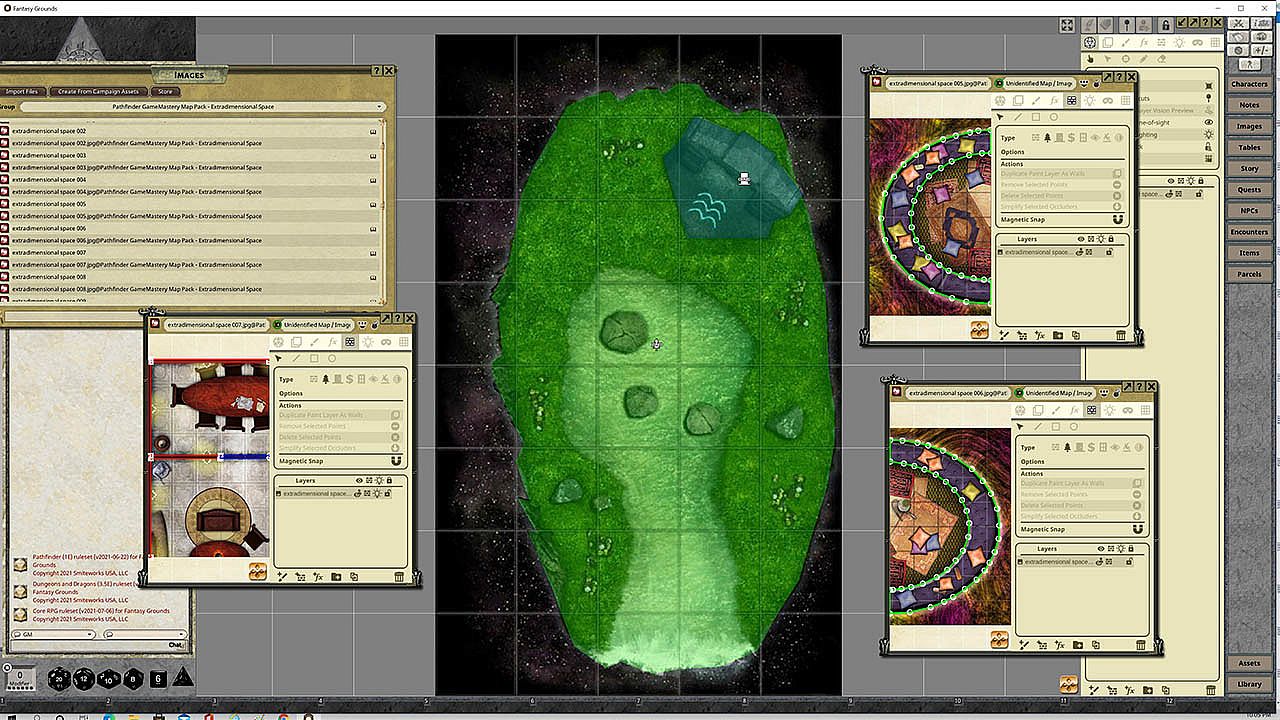Screen dimensions: 1280x720
Task: Click the add-fx icon at the 005 window bottom
Action: point(1040,335)
